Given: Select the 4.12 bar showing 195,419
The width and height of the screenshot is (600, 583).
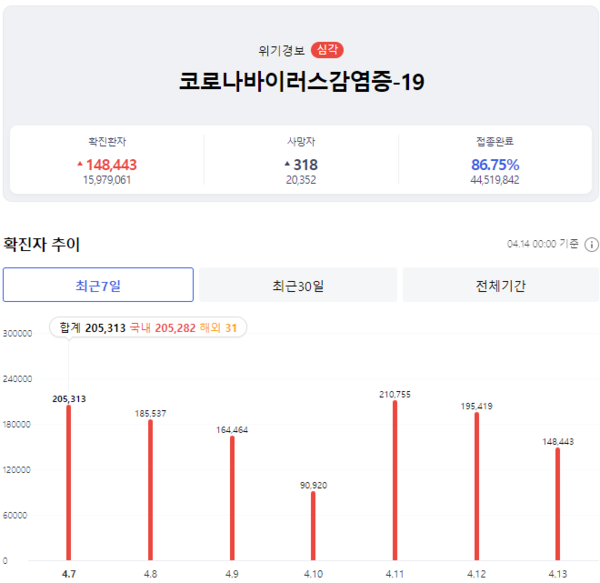Looking at the screenshot, I should [476, 486].
